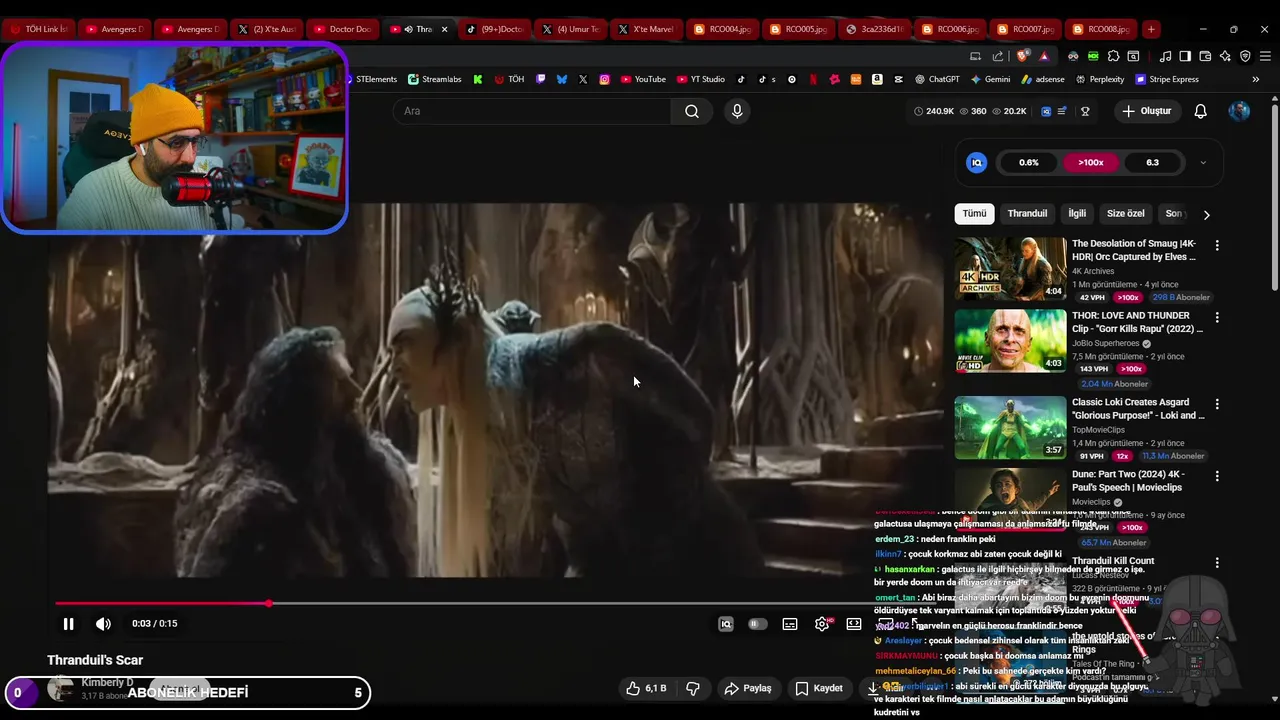Toggle subtitles in the video player
Viewport: 1280px width, 720px height.
(x=790, y=624)
